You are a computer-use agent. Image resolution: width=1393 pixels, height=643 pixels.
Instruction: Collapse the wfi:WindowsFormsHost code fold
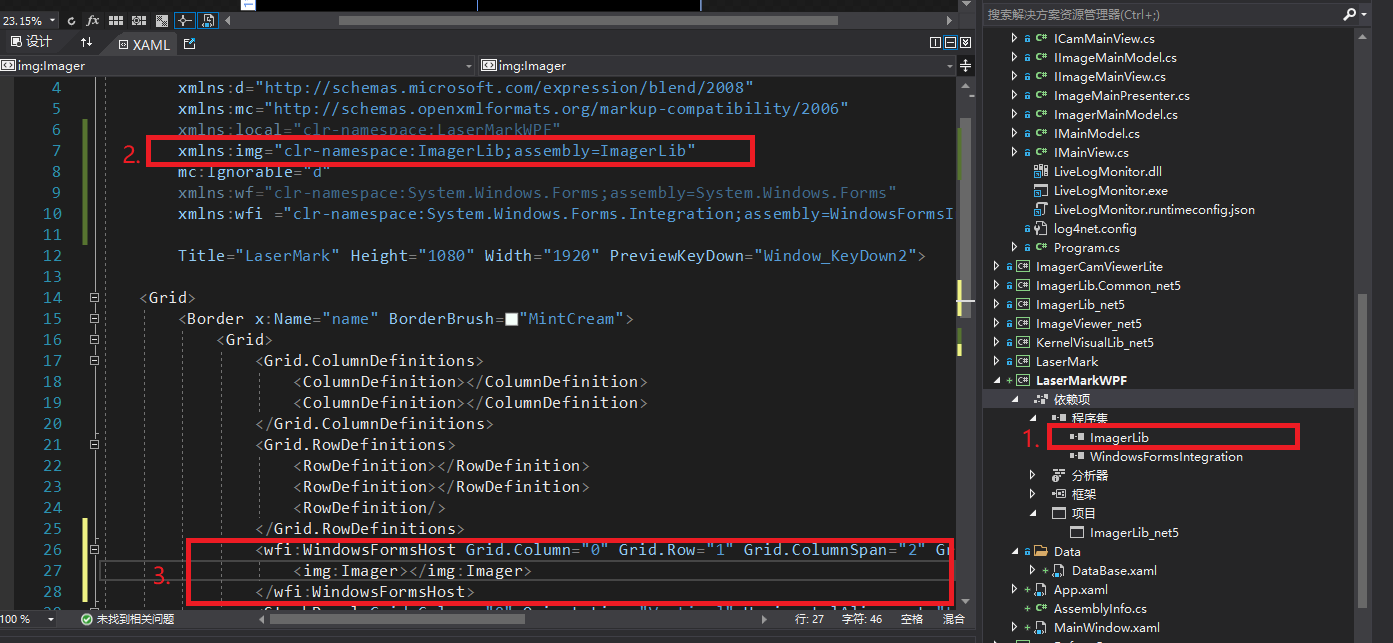(x=93, y=549)
